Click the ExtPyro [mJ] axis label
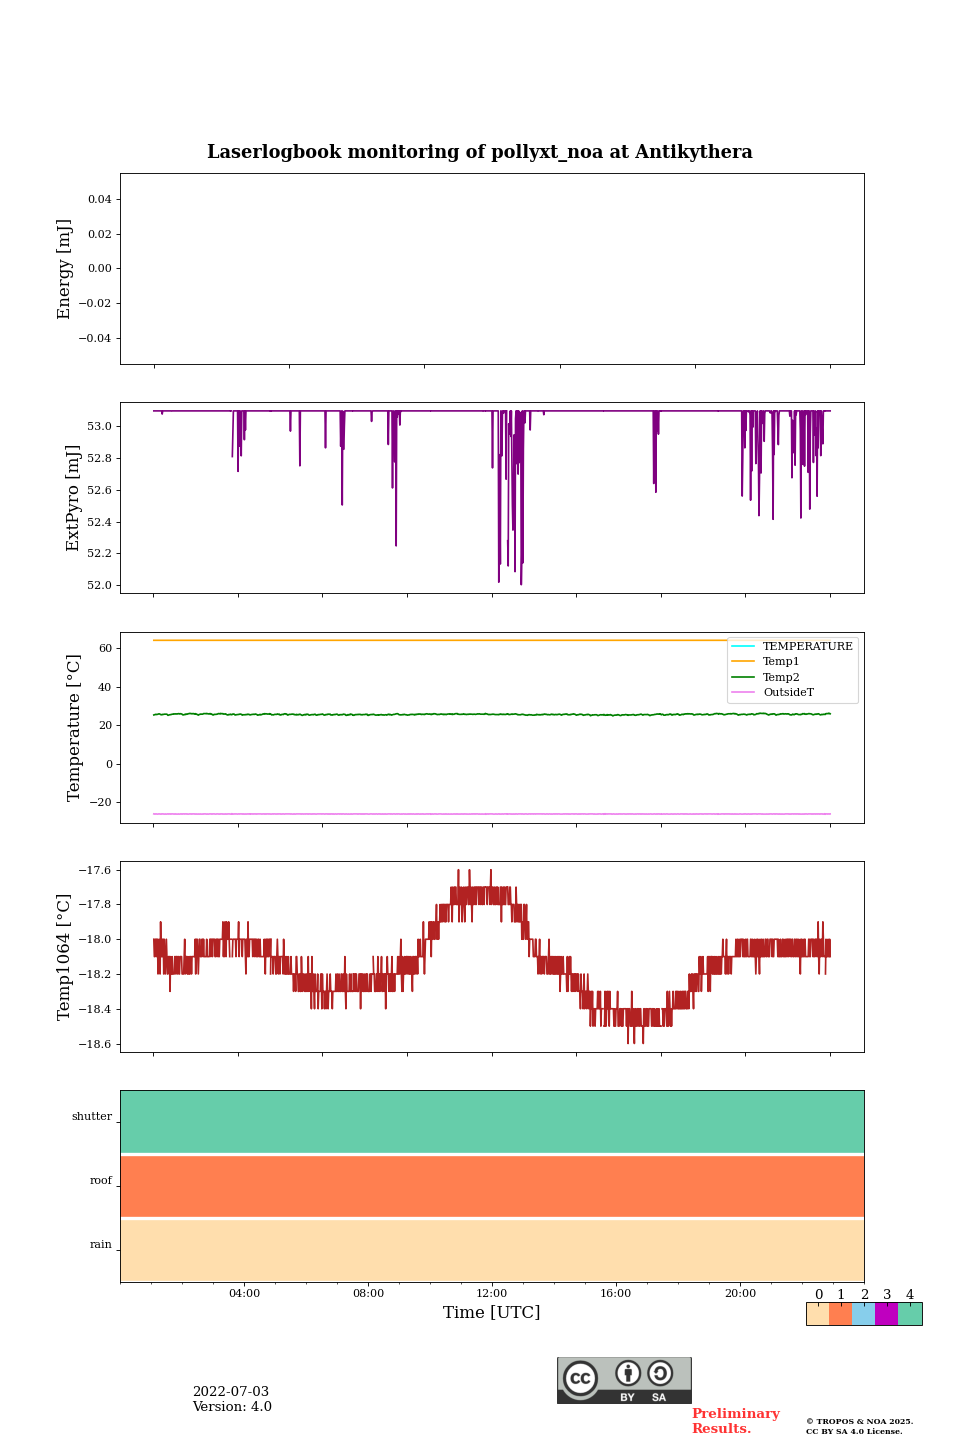This screenshot has width=960, height=1440. point(73,498)
